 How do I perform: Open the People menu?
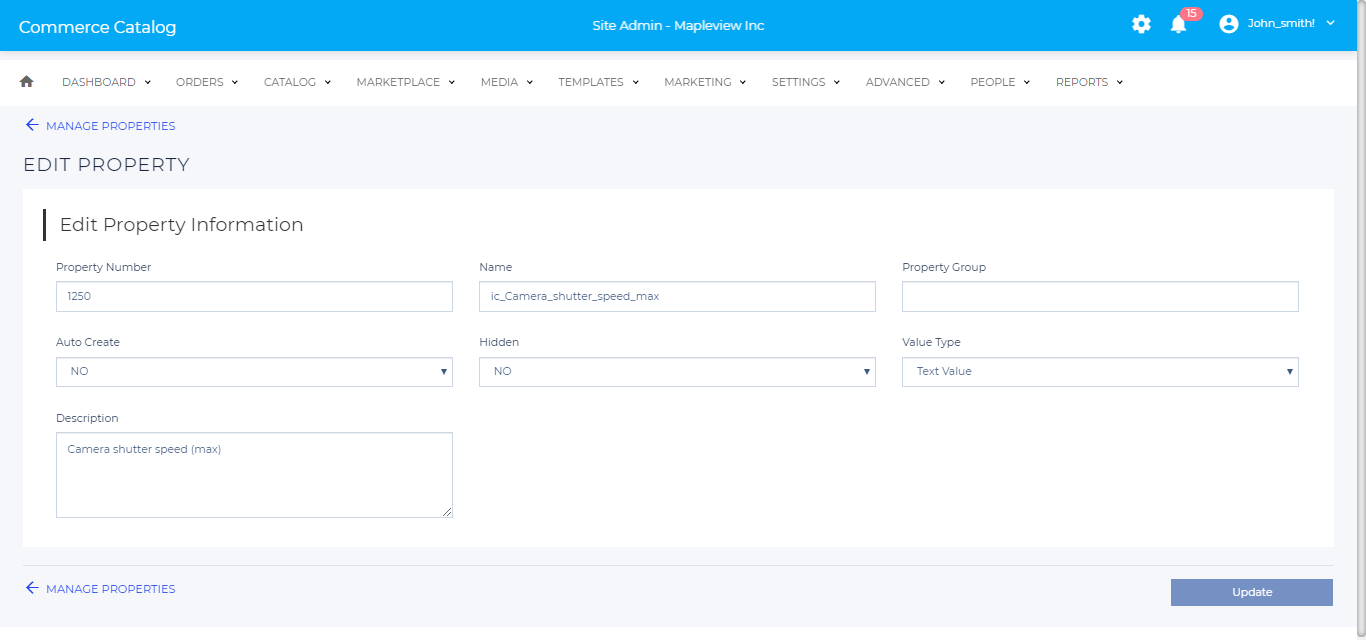(1000, 82)
